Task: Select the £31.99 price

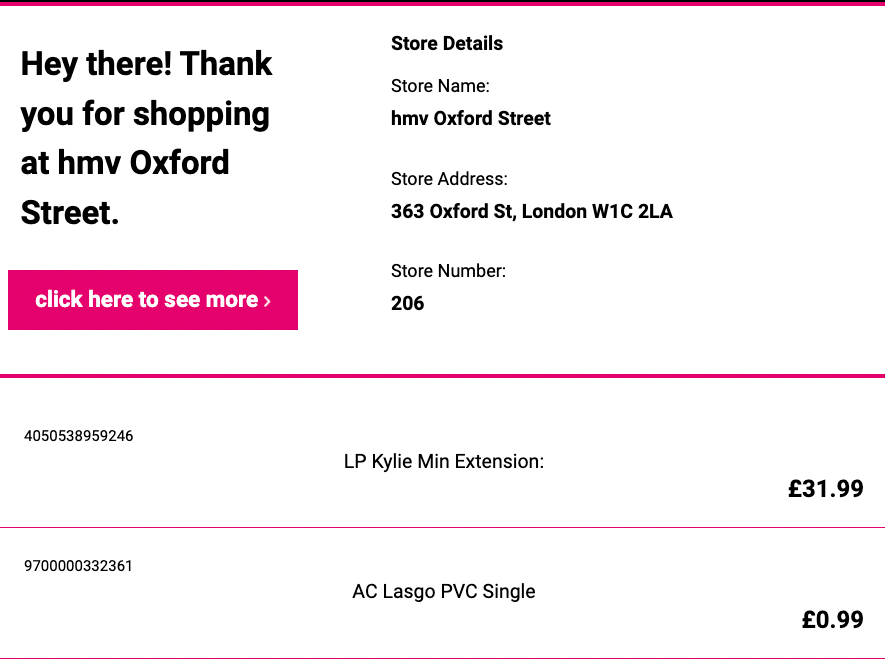Action: pos(826,488)
